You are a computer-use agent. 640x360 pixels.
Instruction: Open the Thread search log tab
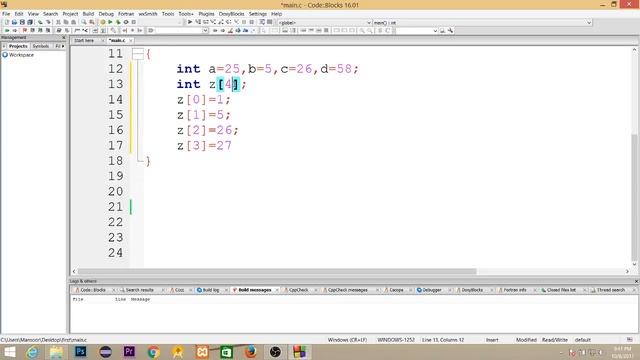(611, 290)
